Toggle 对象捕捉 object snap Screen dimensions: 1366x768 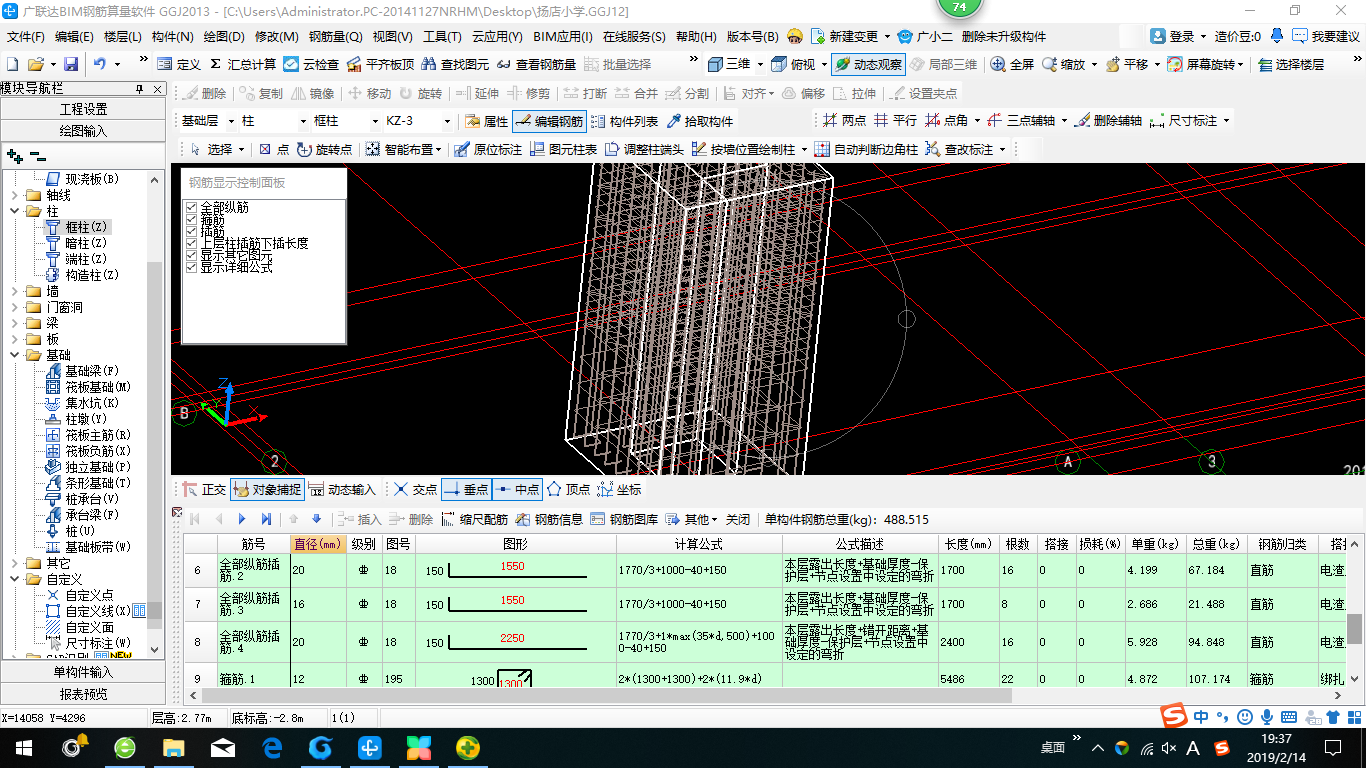coord(267,490)
